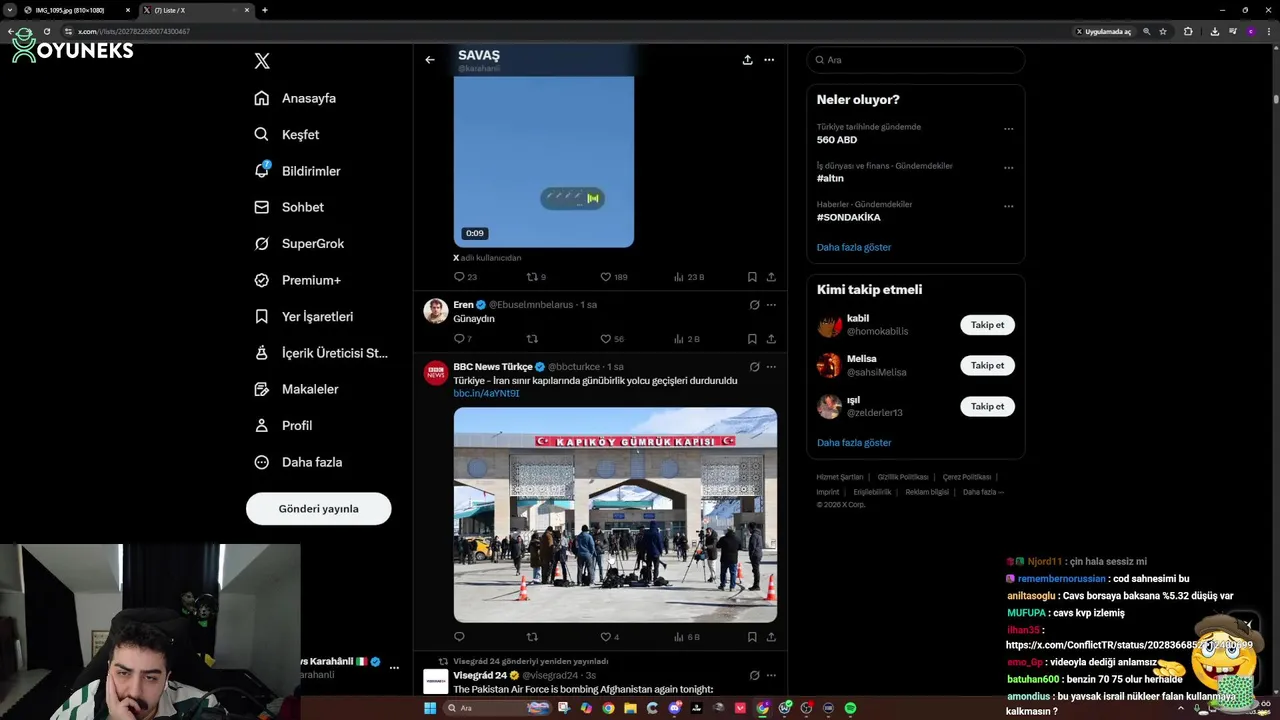This screenshot has height=720, width=1280.
Task: Open Keşfet search page
Action: coord(287,134)
